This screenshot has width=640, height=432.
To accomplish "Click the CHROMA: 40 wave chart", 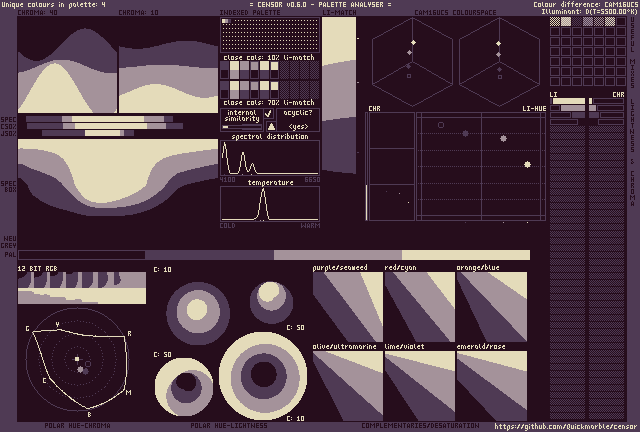I will coord(67,65).
